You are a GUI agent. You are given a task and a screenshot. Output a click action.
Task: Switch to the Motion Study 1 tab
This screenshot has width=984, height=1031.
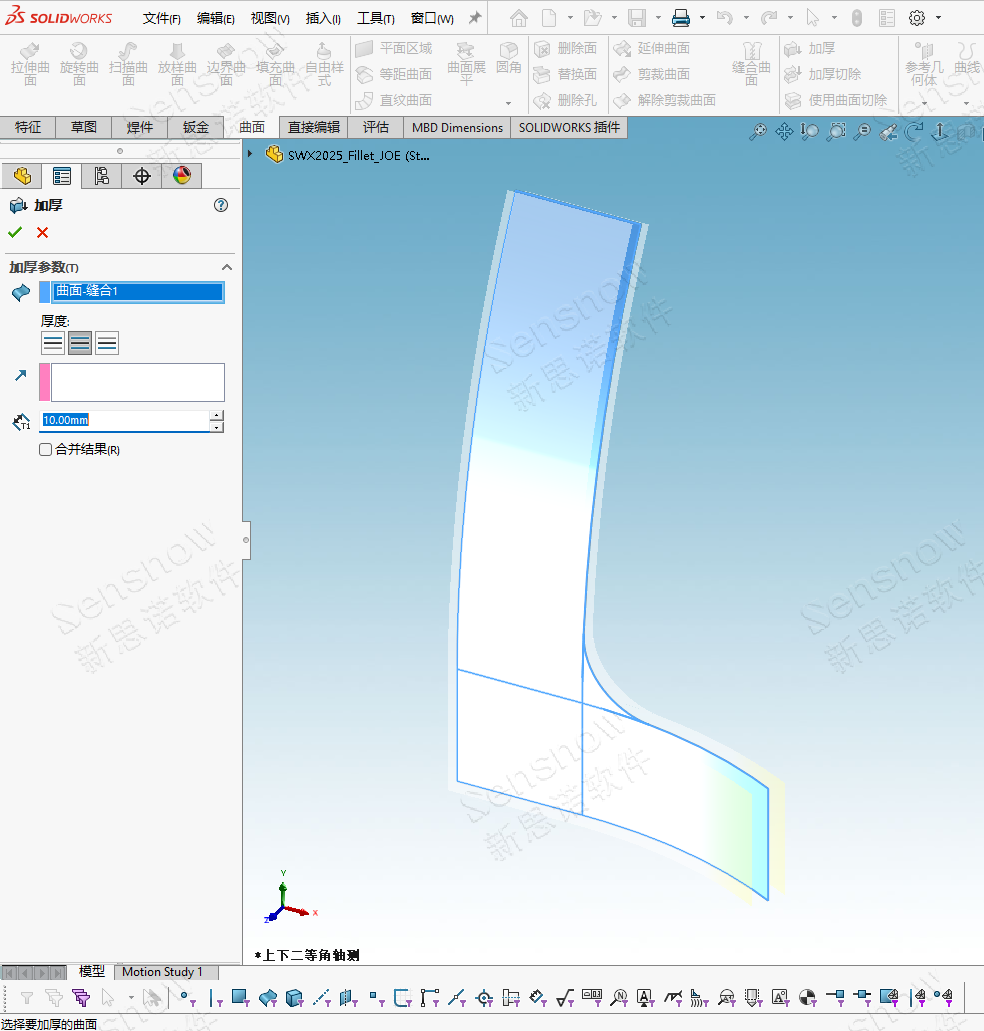(162, 972)
